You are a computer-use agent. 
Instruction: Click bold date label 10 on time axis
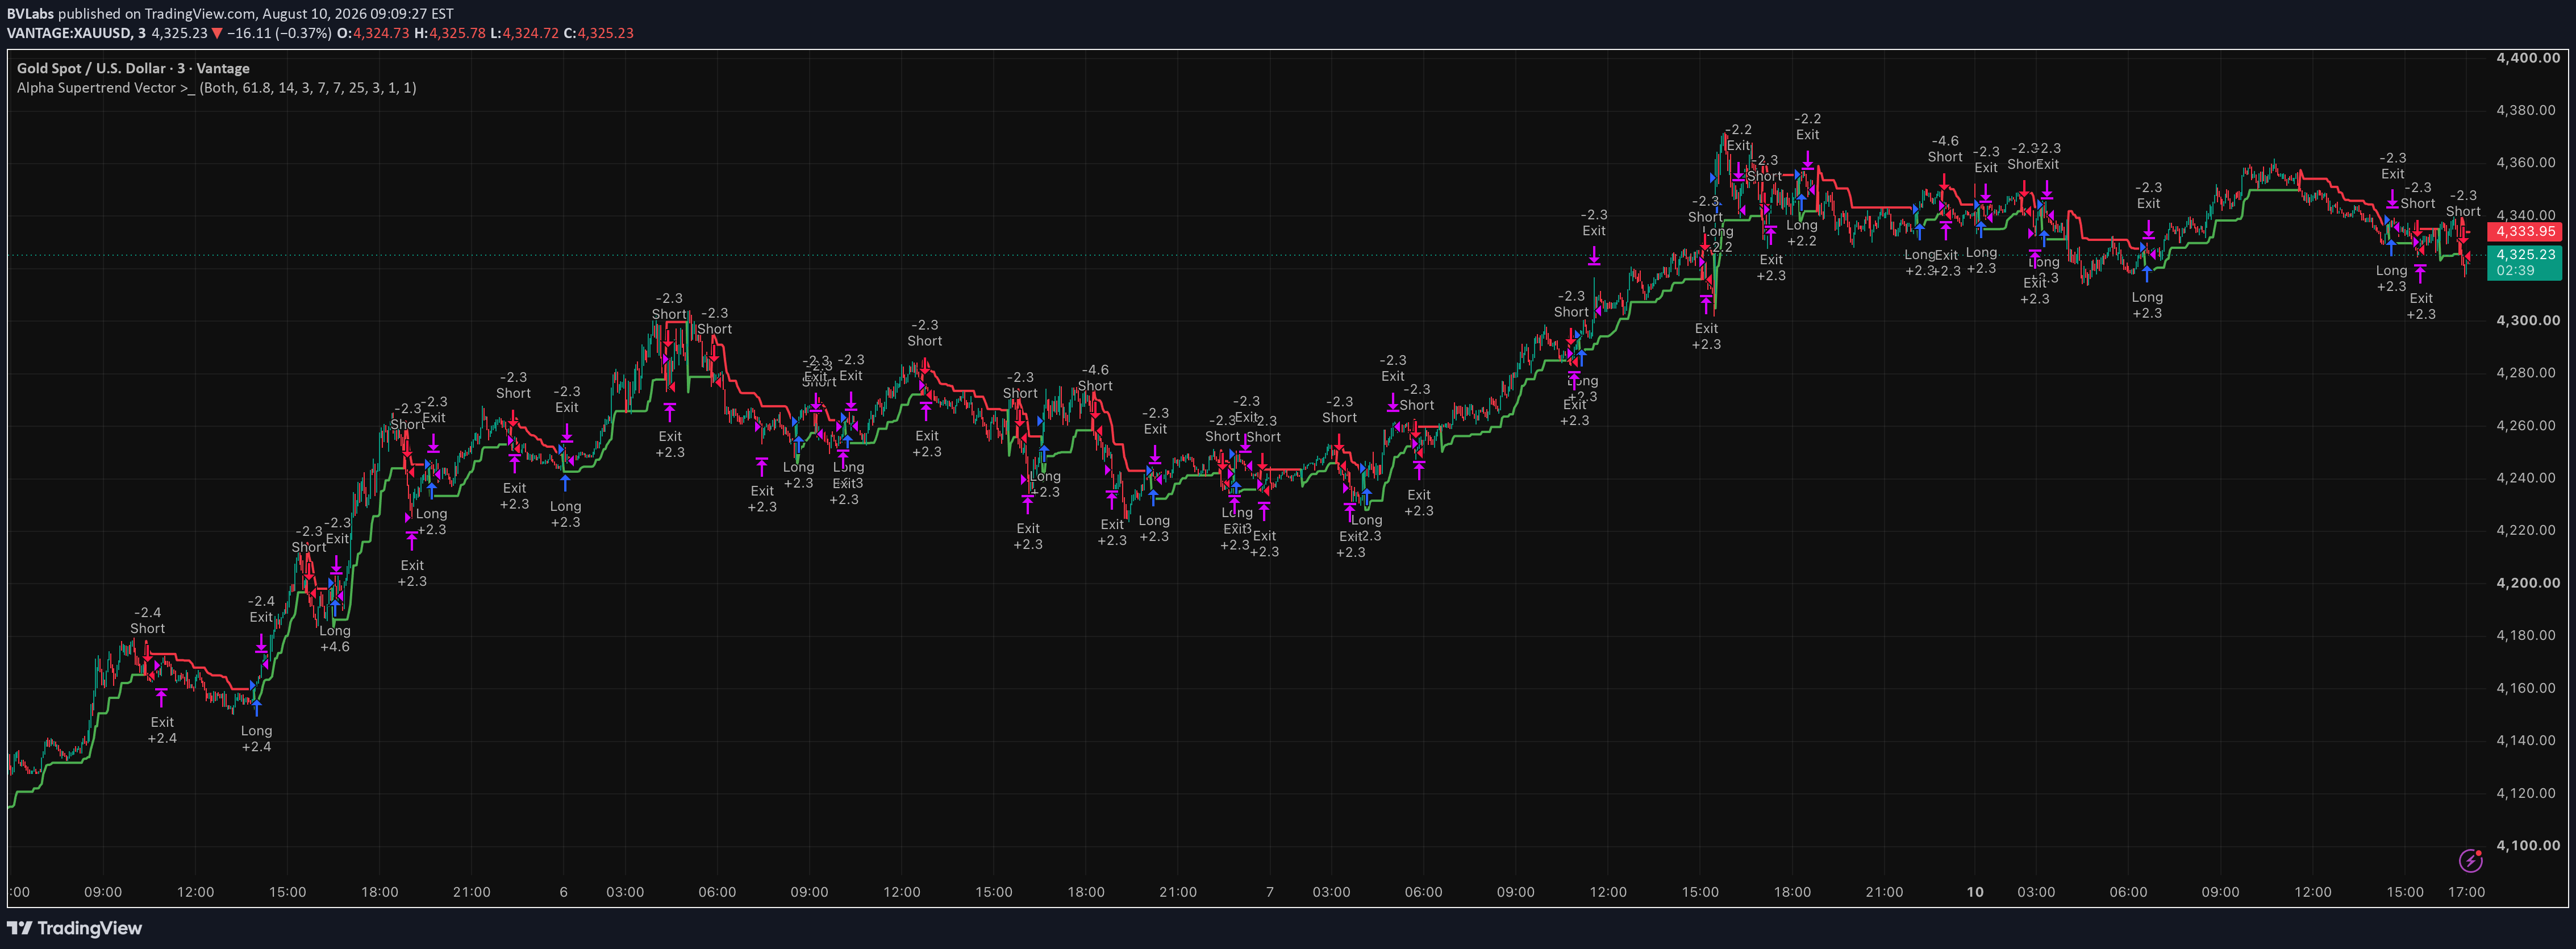click(1975, 892)
